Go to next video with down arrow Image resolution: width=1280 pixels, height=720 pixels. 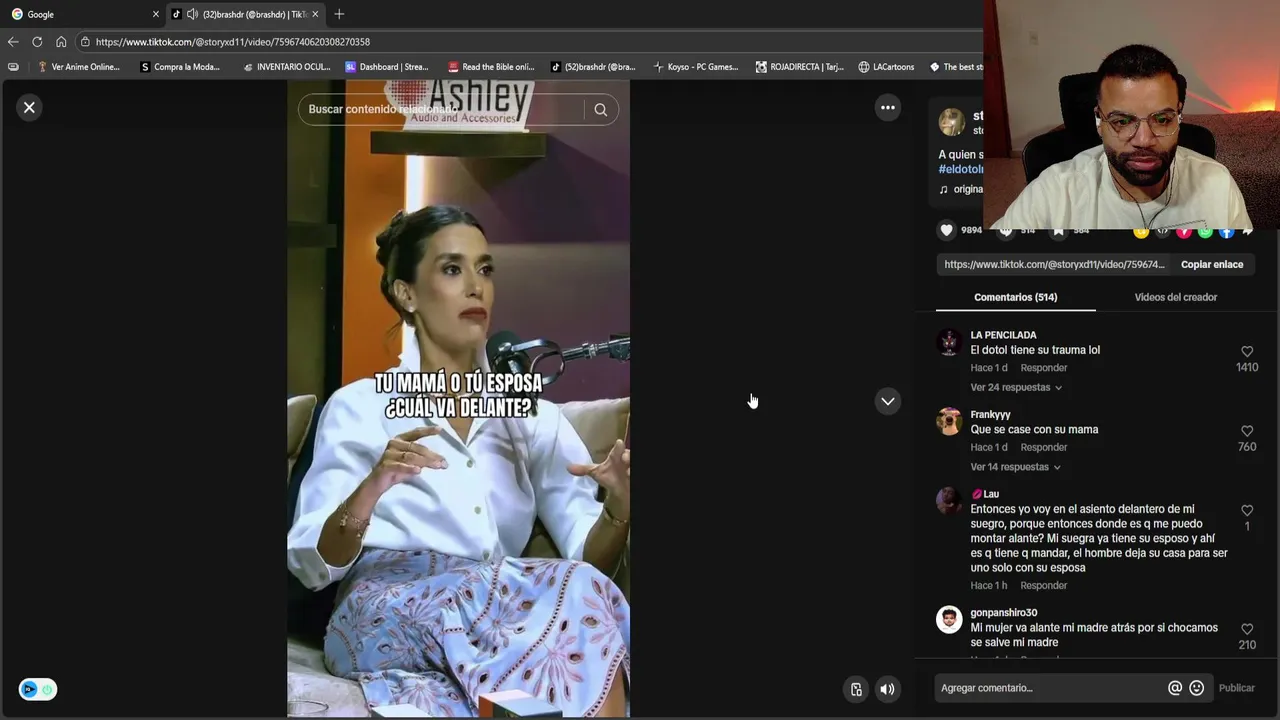point(887,401)
